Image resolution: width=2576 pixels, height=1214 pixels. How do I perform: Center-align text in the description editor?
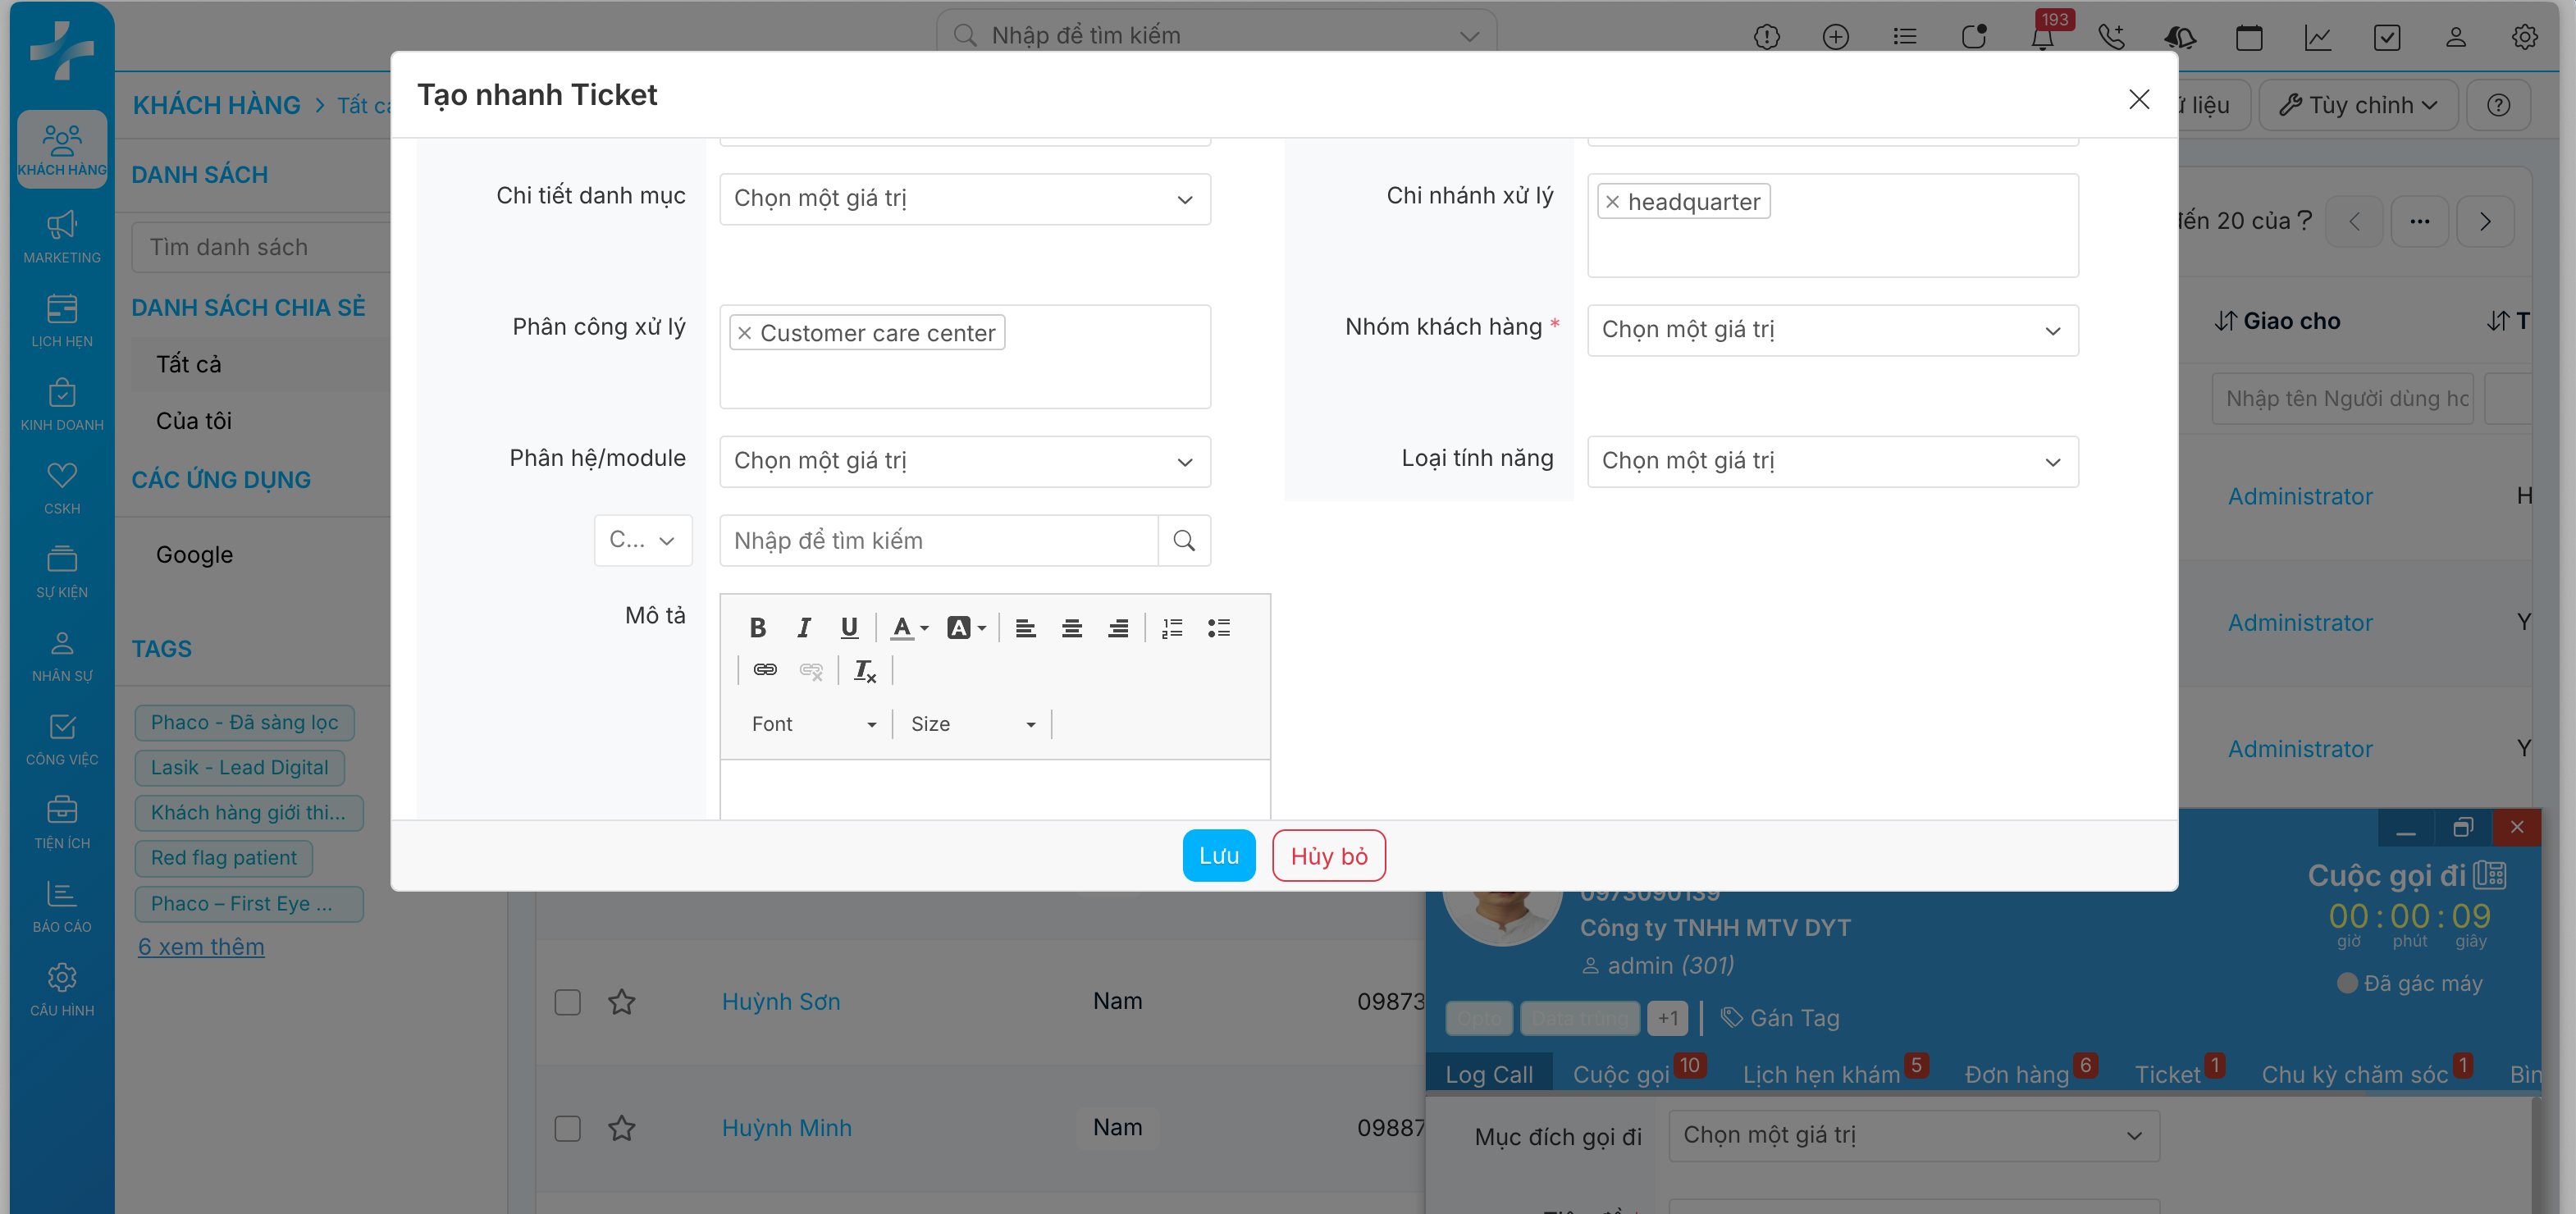1071,628
